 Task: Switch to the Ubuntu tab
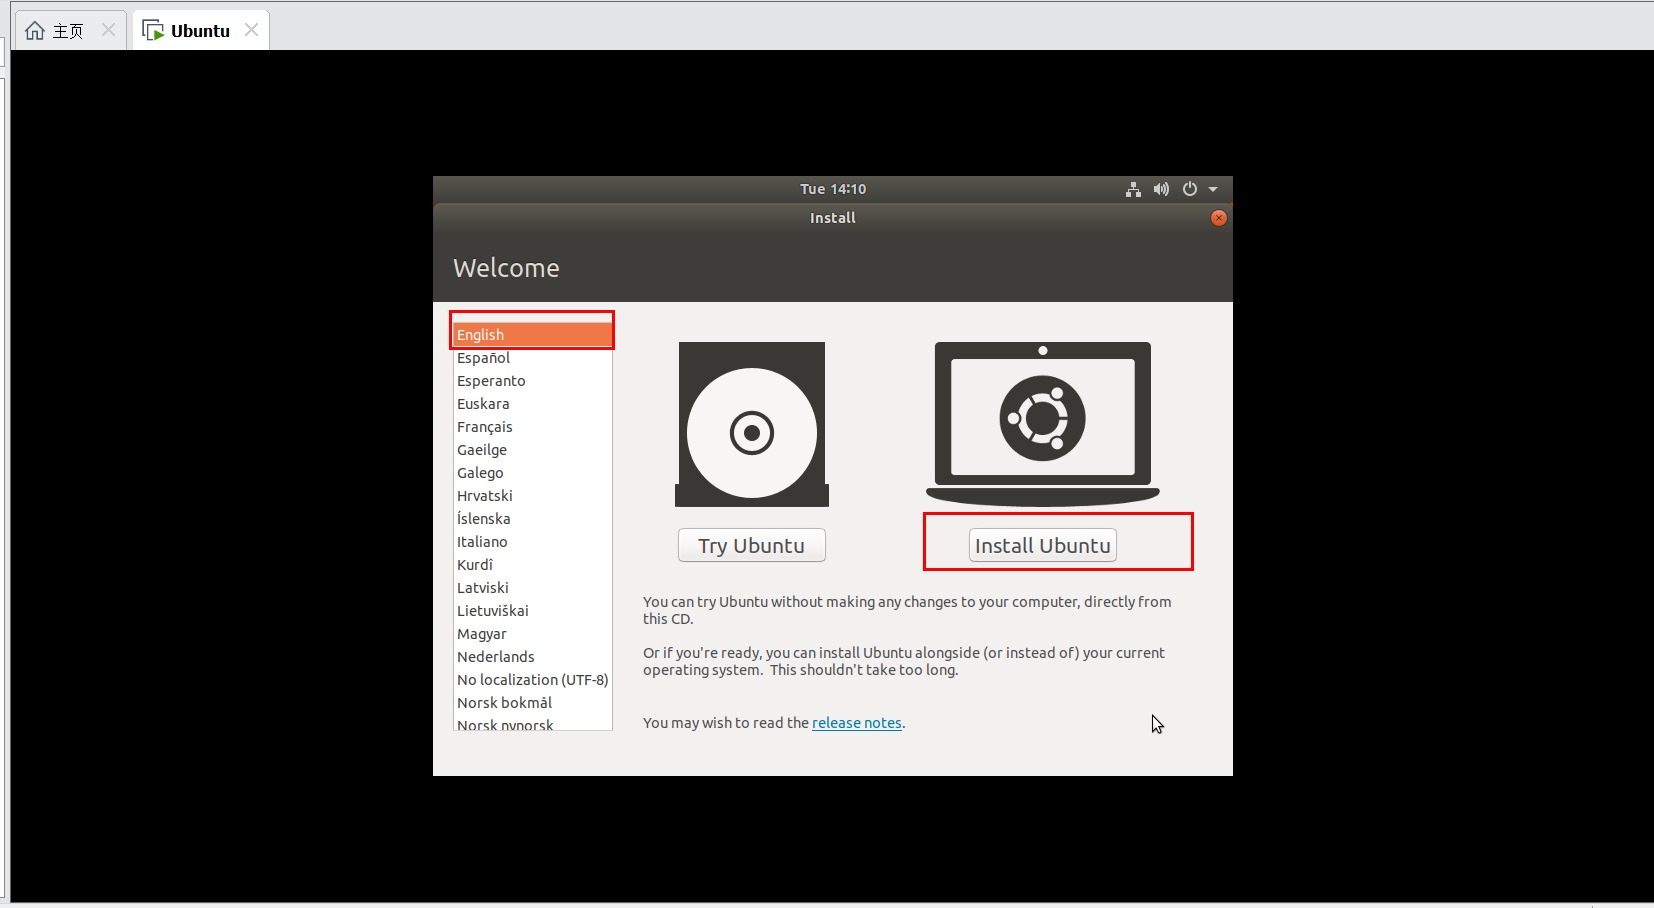tap(199, 29)
